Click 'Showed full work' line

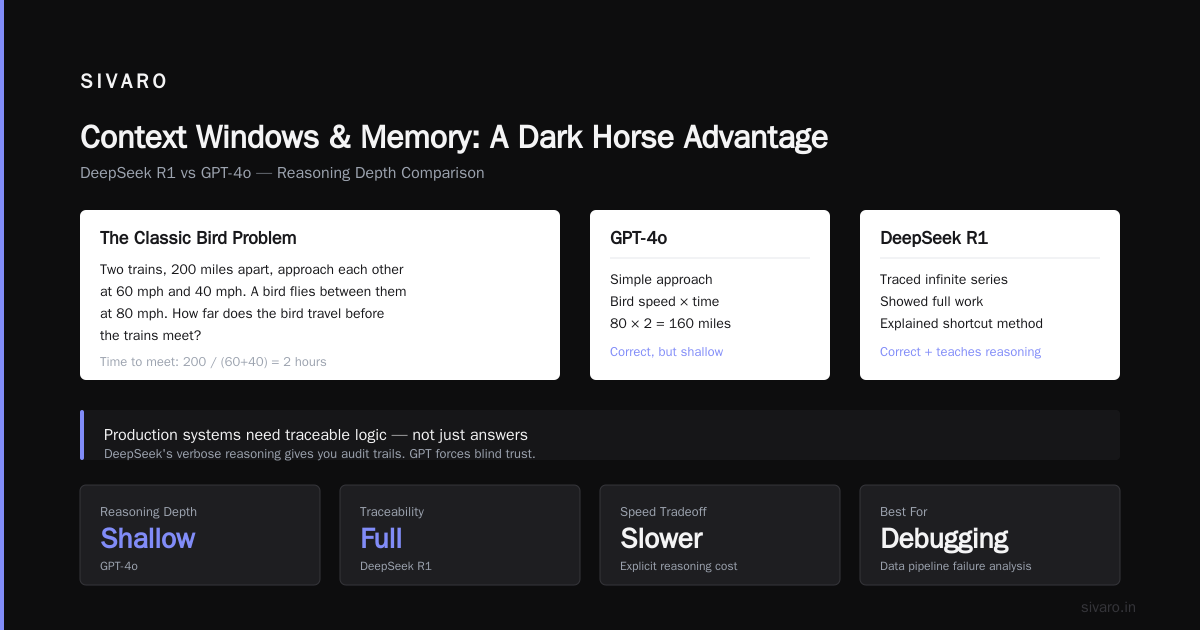coord(931,302)
